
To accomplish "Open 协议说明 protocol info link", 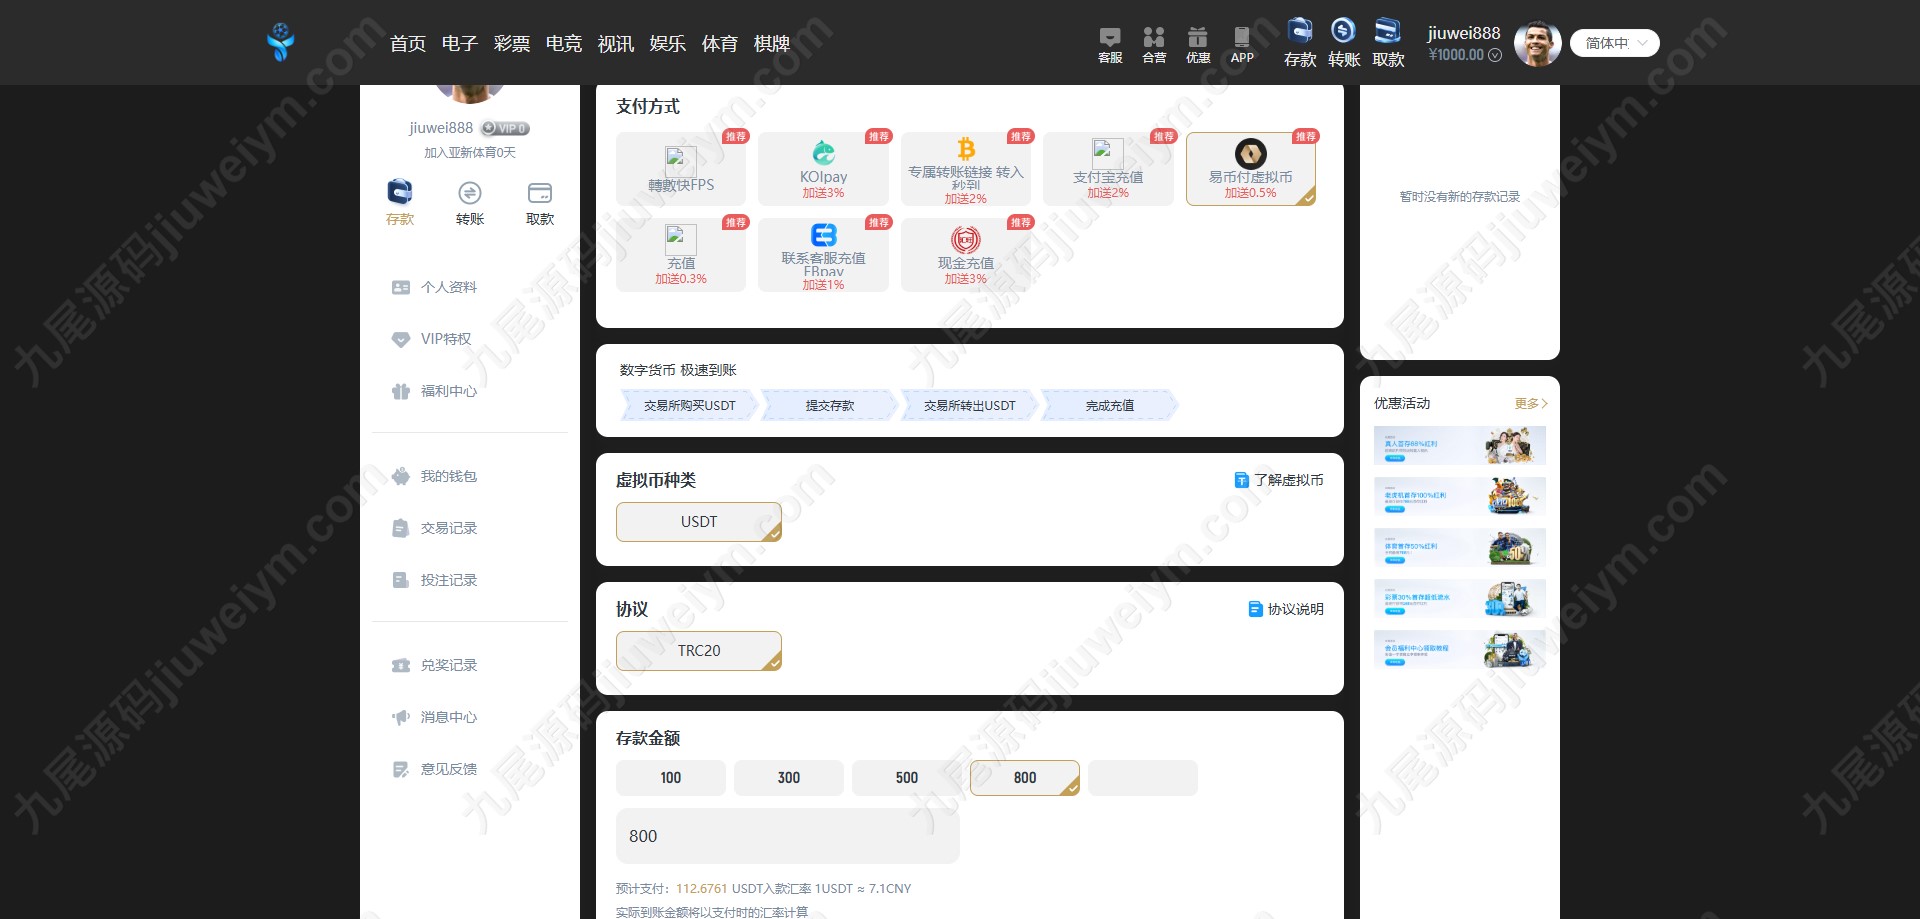I will pos(1286,609).
